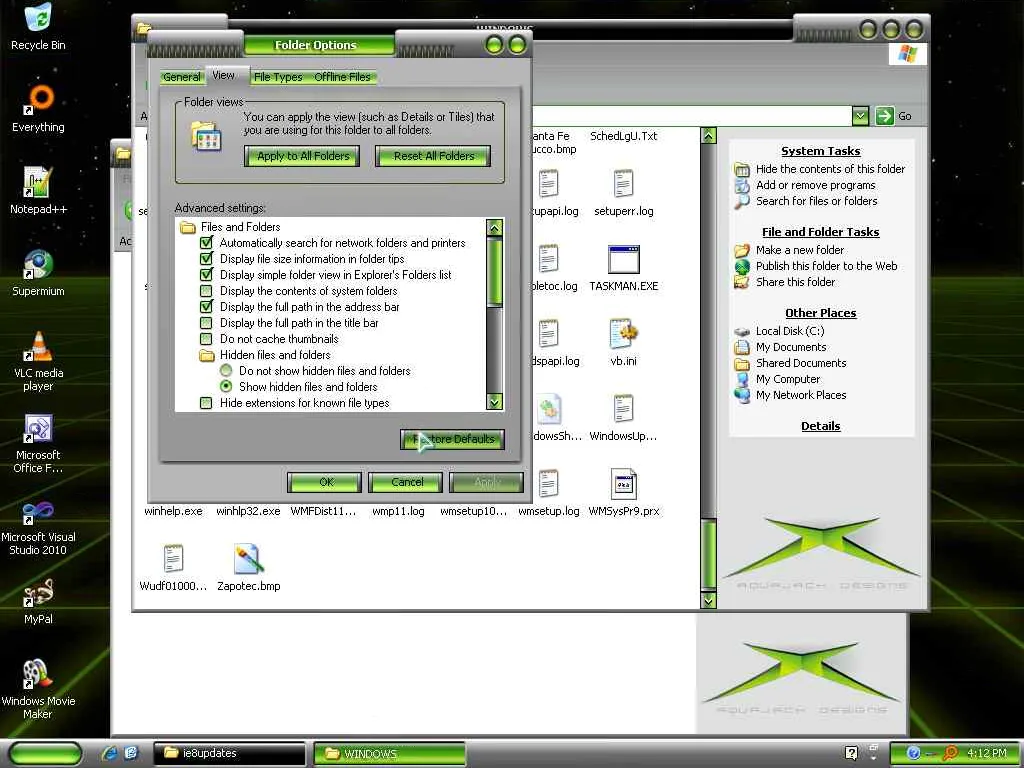This screenshot has width=1024, height=768.
Task: Click the ie8updates taskbar button
Action: pos(229,753)
